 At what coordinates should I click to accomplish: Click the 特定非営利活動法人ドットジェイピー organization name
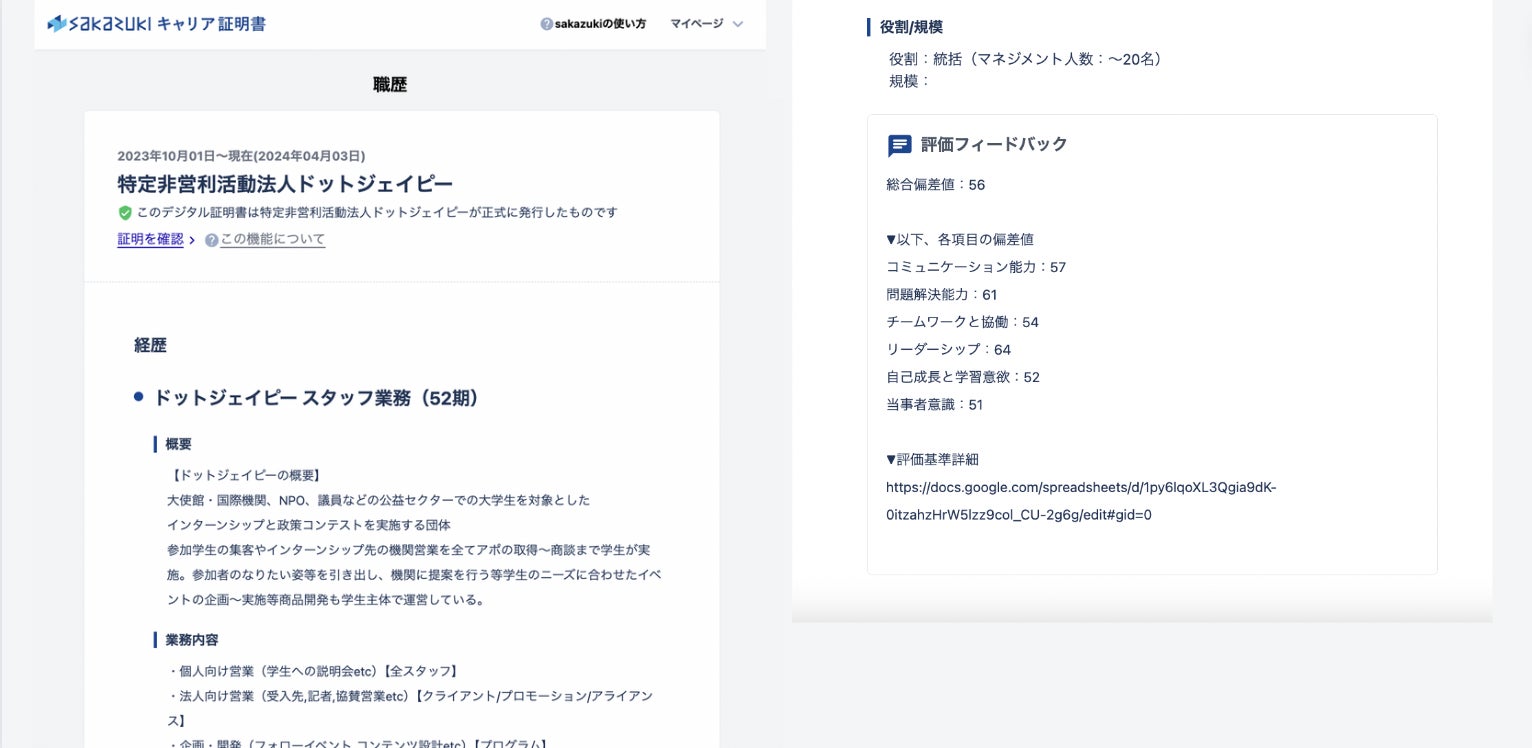[x=285, y=184]
